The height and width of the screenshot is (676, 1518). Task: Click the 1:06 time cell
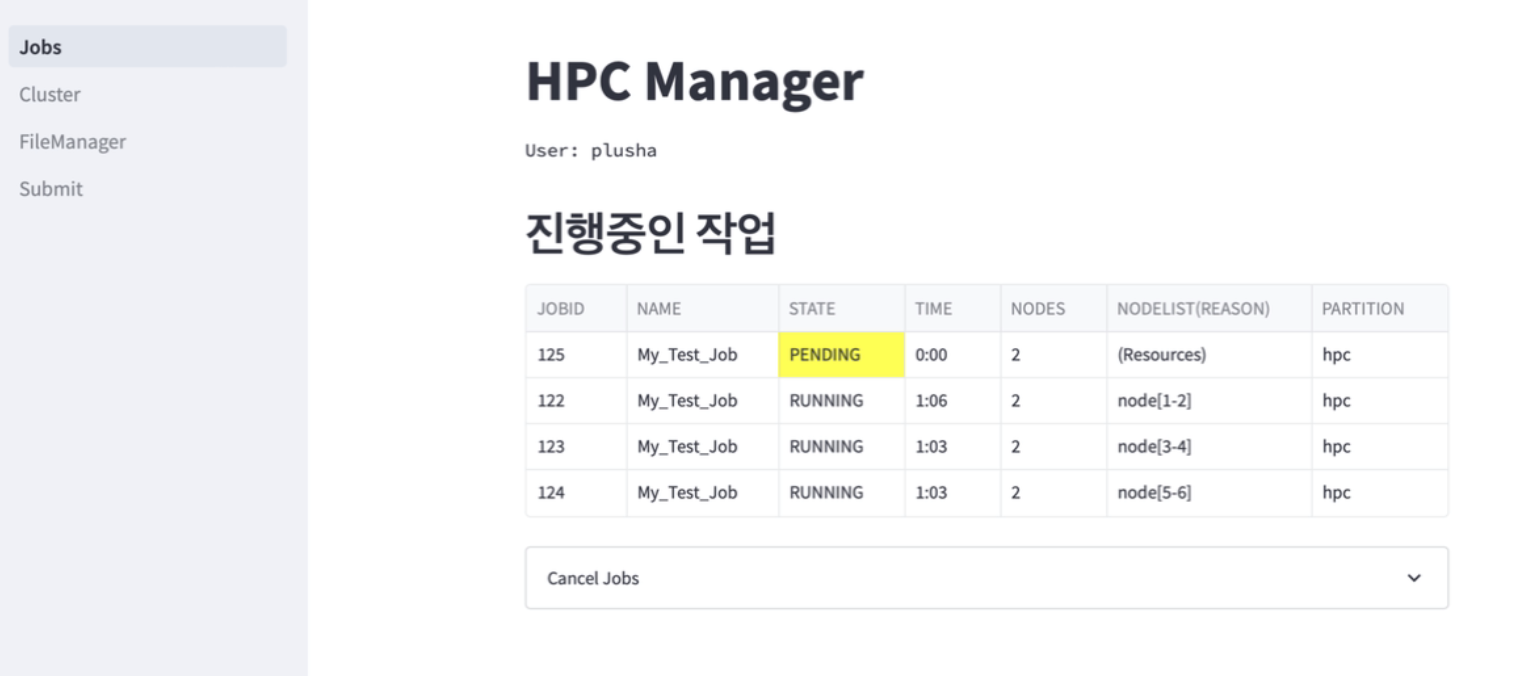tap(931, 401)
